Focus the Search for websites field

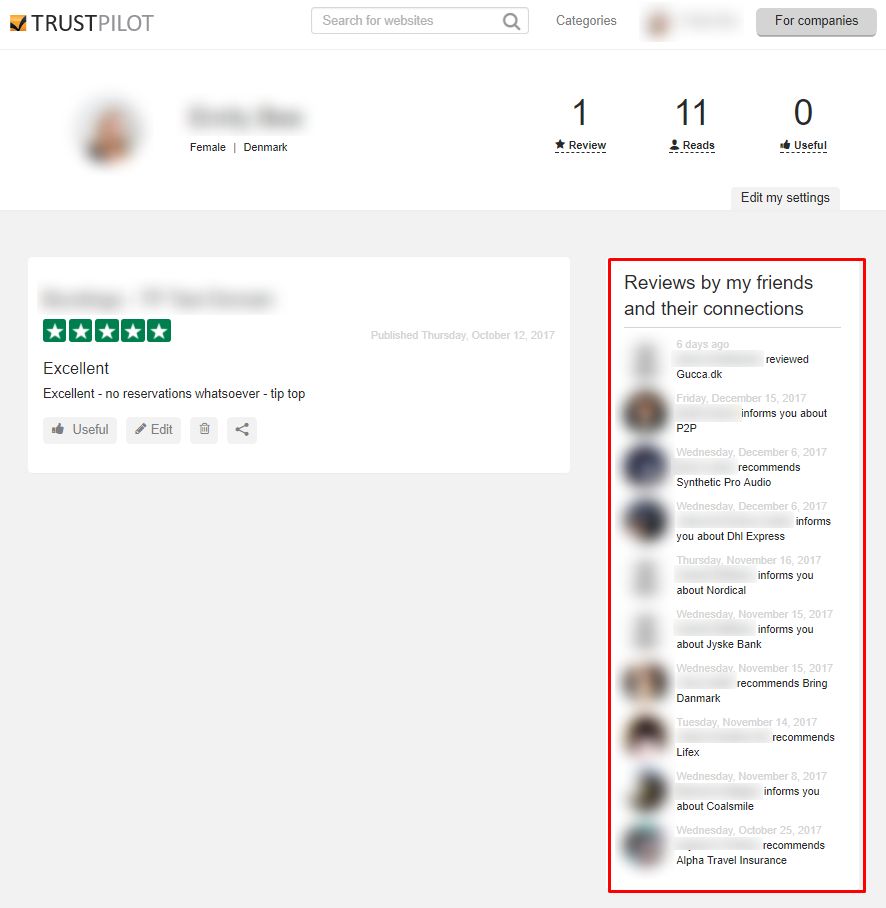tap(419, 21)
